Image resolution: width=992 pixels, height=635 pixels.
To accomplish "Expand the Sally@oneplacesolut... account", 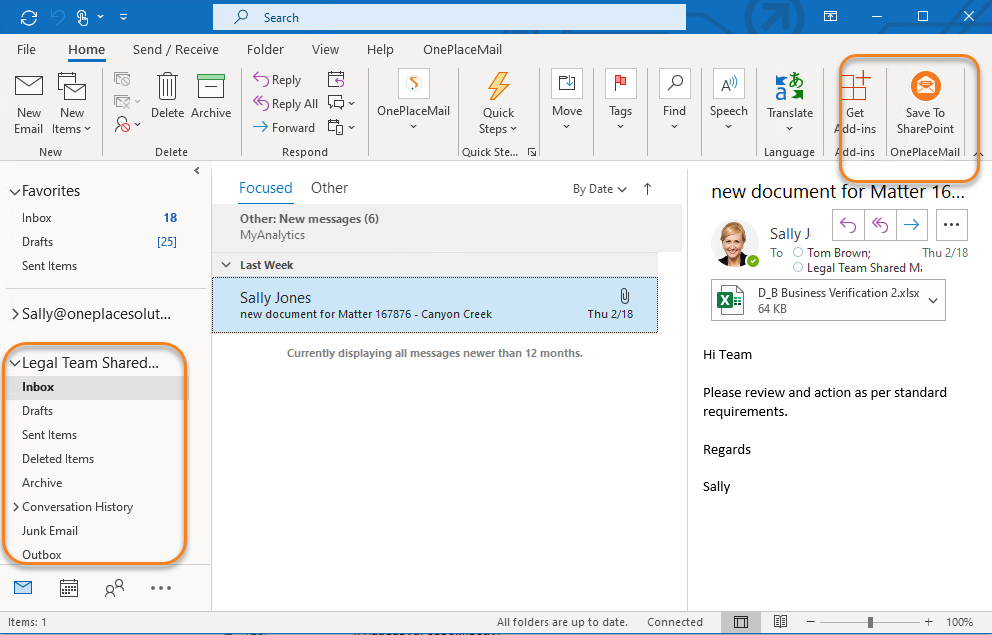I will 15,314.
